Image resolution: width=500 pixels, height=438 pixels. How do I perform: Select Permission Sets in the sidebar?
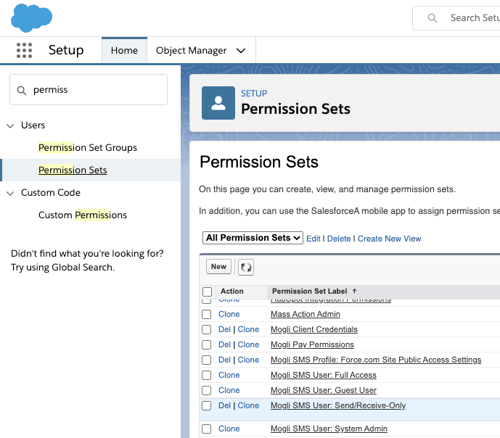coord(73,170)
